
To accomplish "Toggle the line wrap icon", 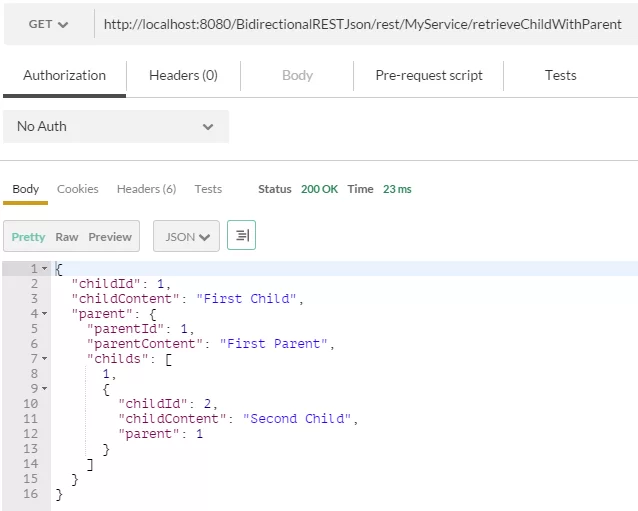I will [x=241, y=235].
